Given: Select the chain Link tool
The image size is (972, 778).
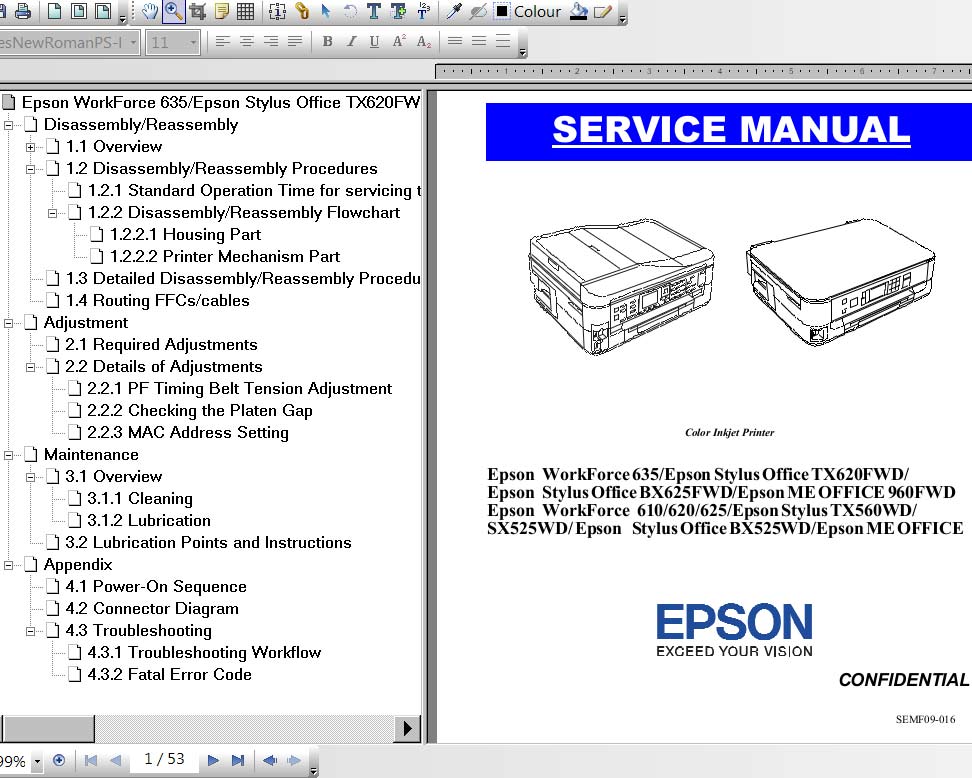Looking at the screenshot, I should tap(302, 11).
